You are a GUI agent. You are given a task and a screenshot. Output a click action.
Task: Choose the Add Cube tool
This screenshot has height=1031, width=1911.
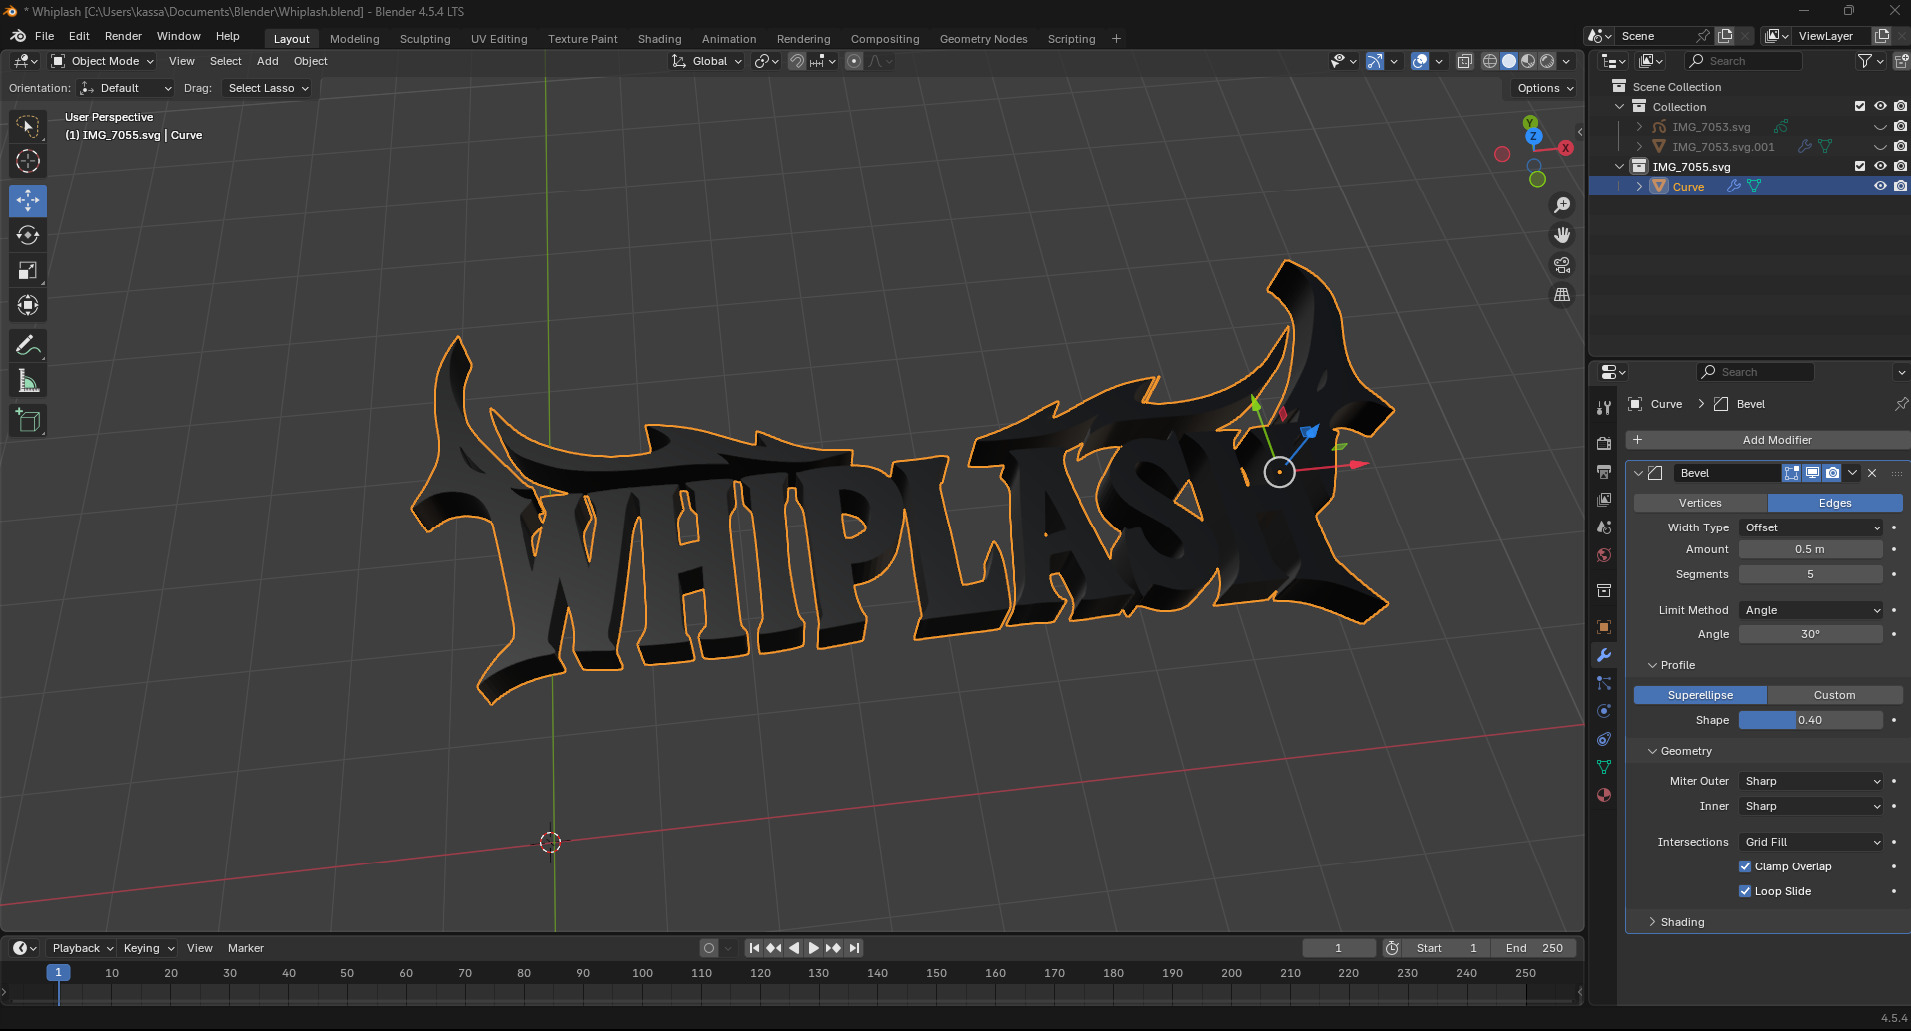28,421
